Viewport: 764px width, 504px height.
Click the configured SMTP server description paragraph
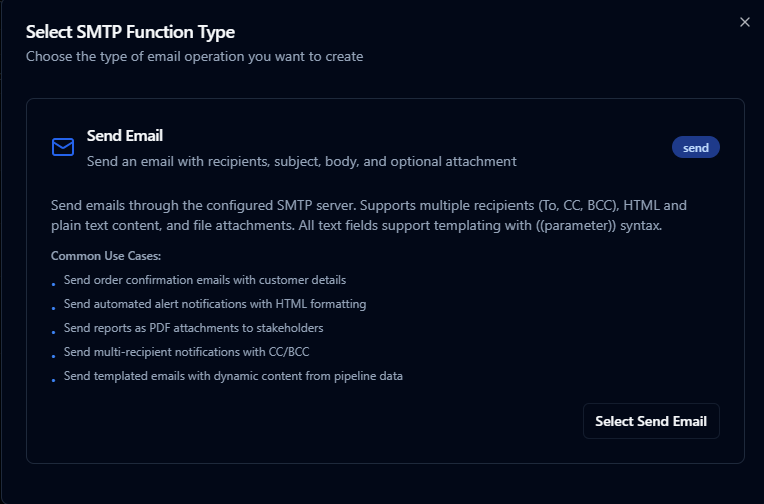(x=369, y=215)
